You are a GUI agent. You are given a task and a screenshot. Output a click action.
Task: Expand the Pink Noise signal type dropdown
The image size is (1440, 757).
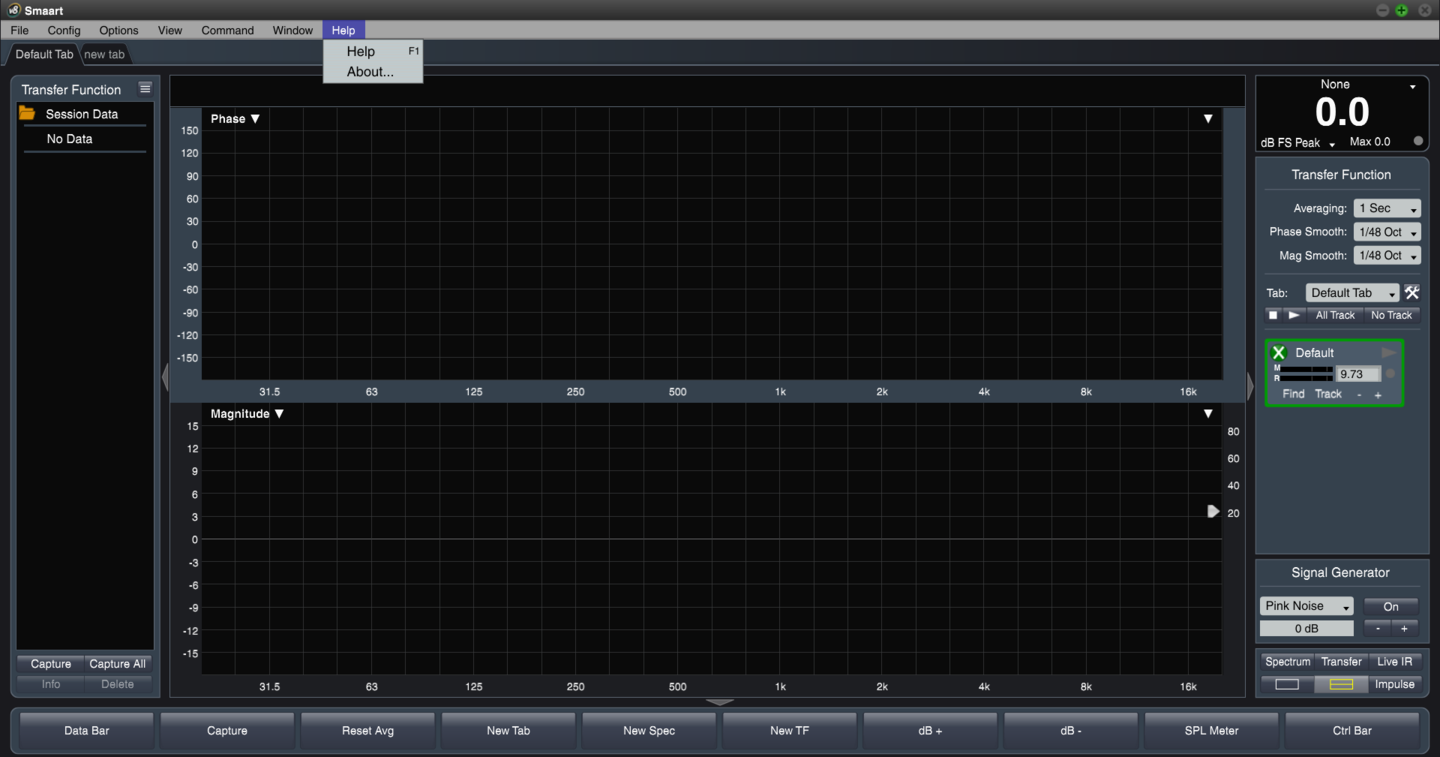click(1306, 606)
